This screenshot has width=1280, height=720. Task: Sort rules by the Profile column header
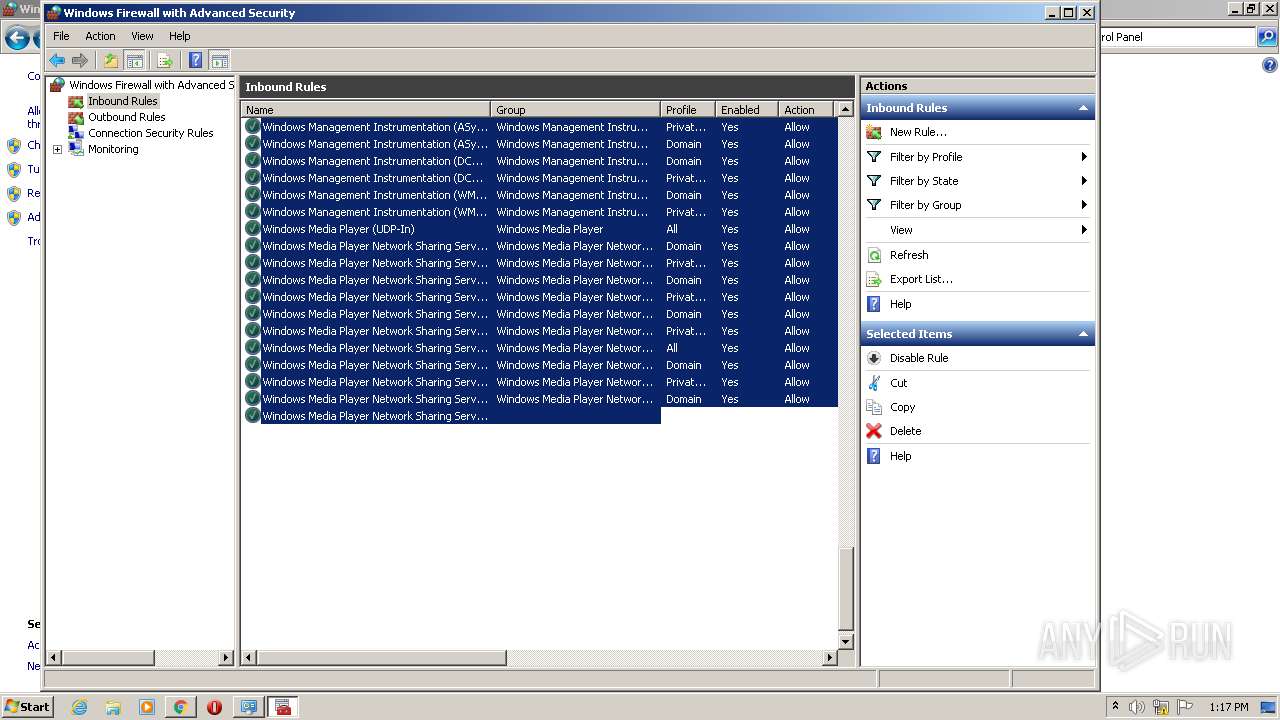click(x=688, y=110)
